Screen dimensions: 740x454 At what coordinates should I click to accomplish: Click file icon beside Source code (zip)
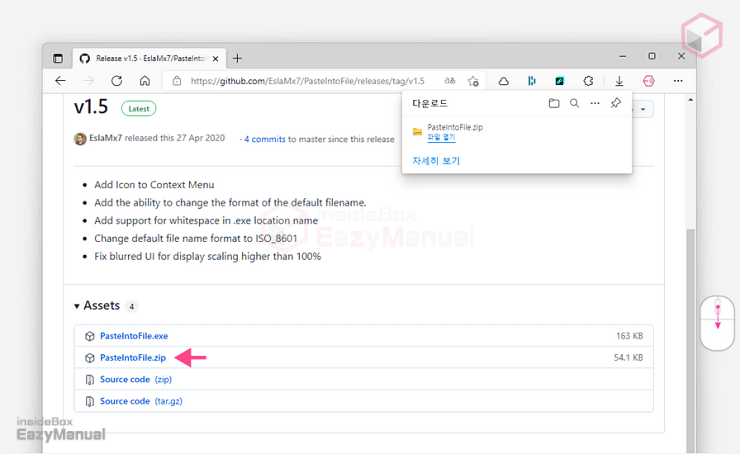(x=90, y=379)
